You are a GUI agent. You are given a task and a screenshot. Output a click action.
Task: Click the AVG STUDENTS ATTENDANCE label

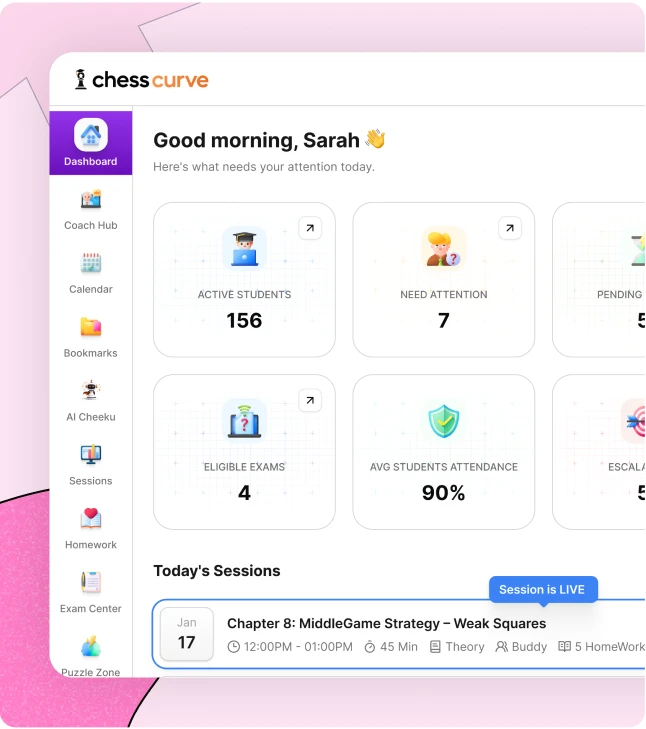(x=444, y=467)
